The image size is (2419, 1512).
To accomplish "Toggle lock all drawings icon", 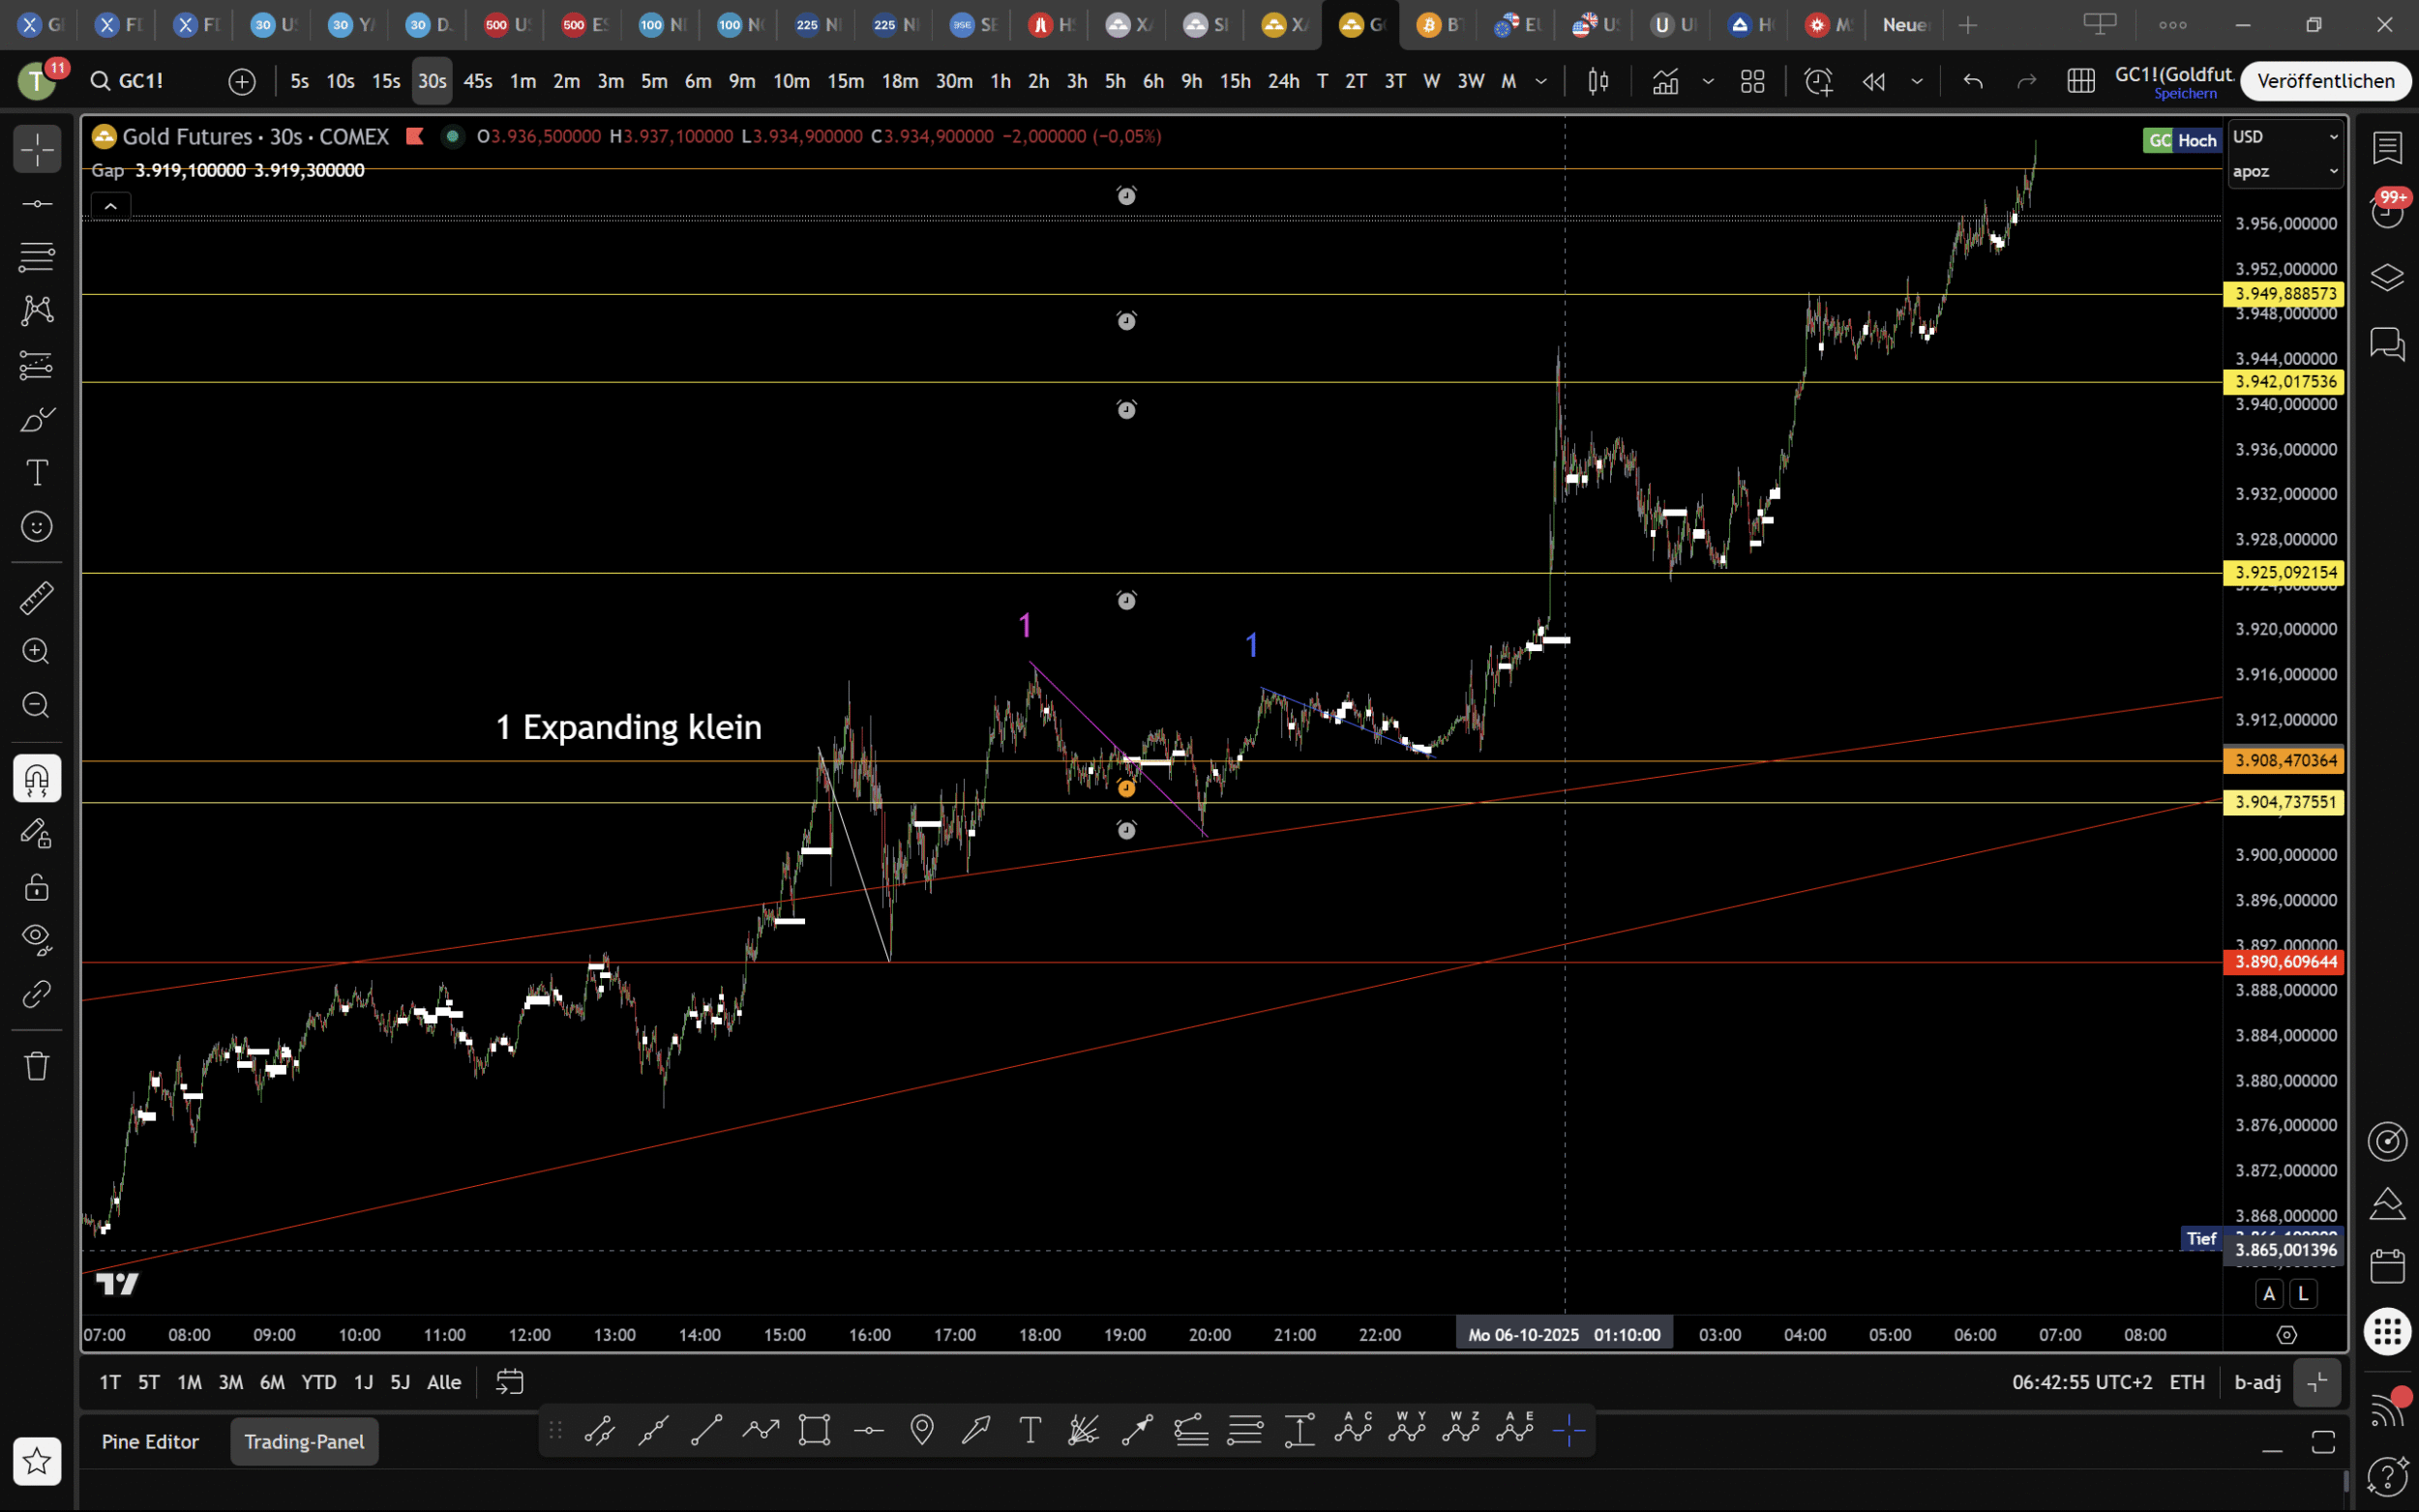I will [x=37, y=887].
